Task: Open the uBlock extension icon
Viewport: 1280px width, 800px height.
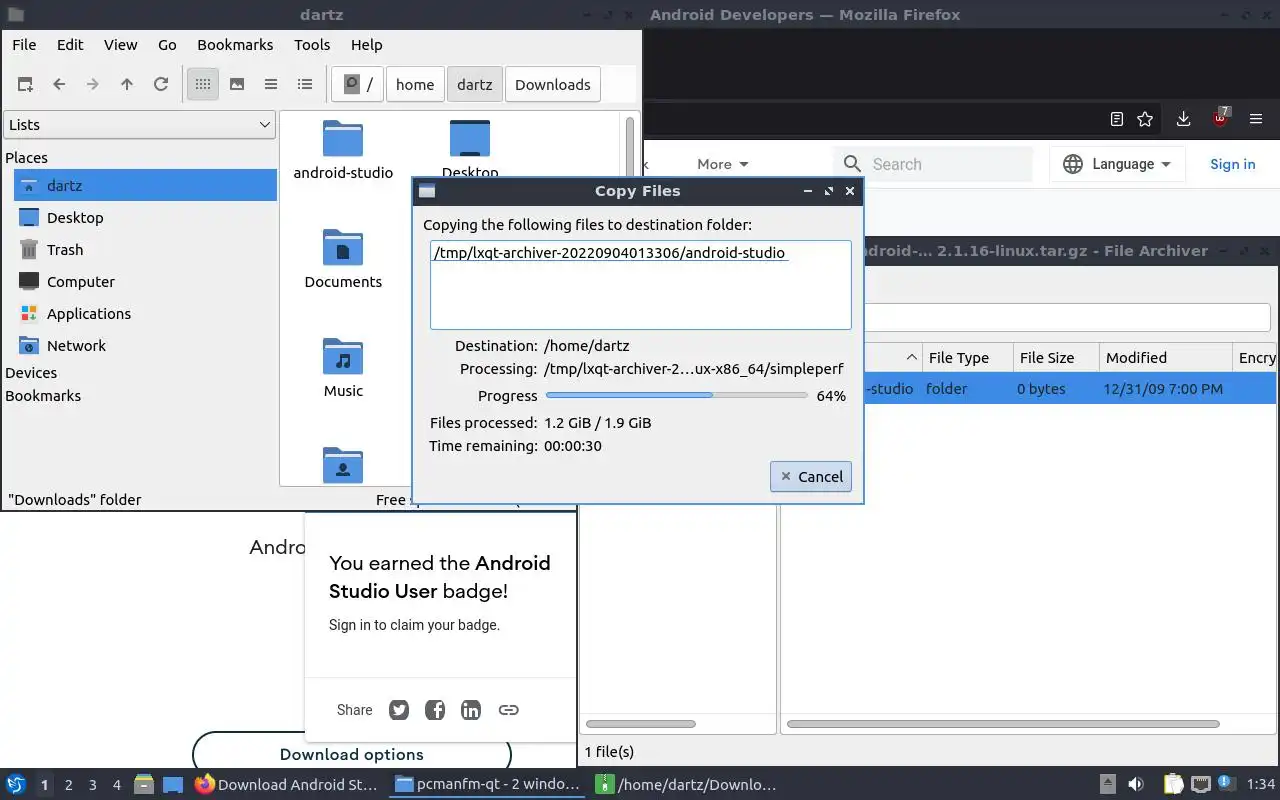Action: click(1220, 118)
